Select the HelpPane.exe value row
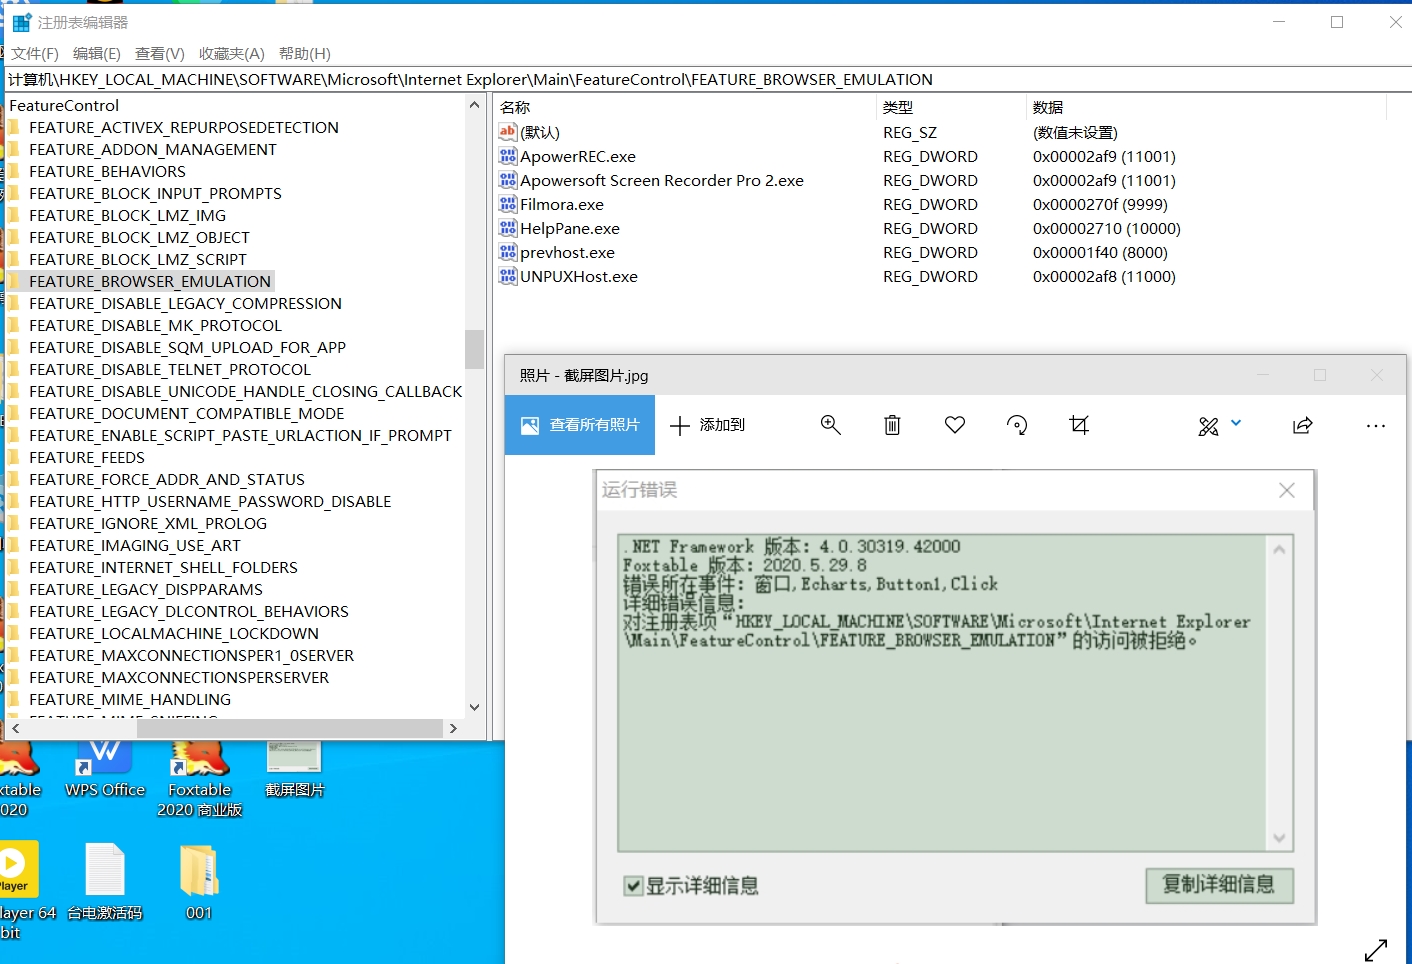The height and width of the screenshot is (964, 1412). pos(570,229)
